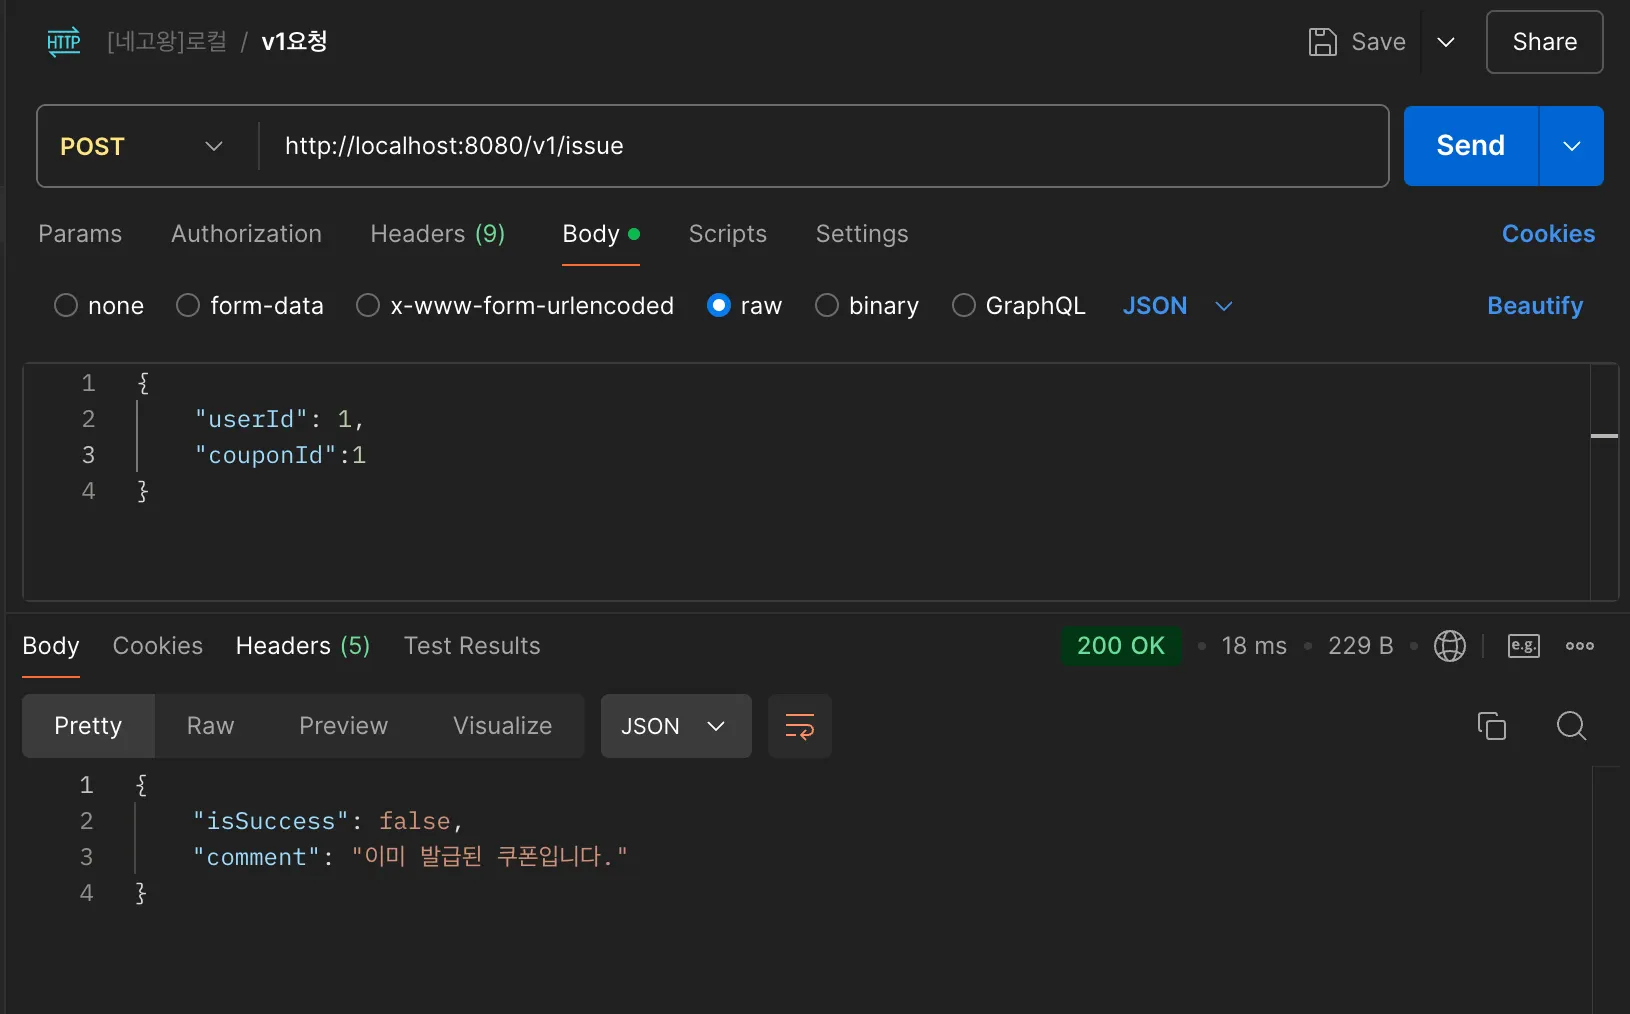Click the HTTP request type icon
The image size is (1630, 1014).
click(x=64, y=42)
